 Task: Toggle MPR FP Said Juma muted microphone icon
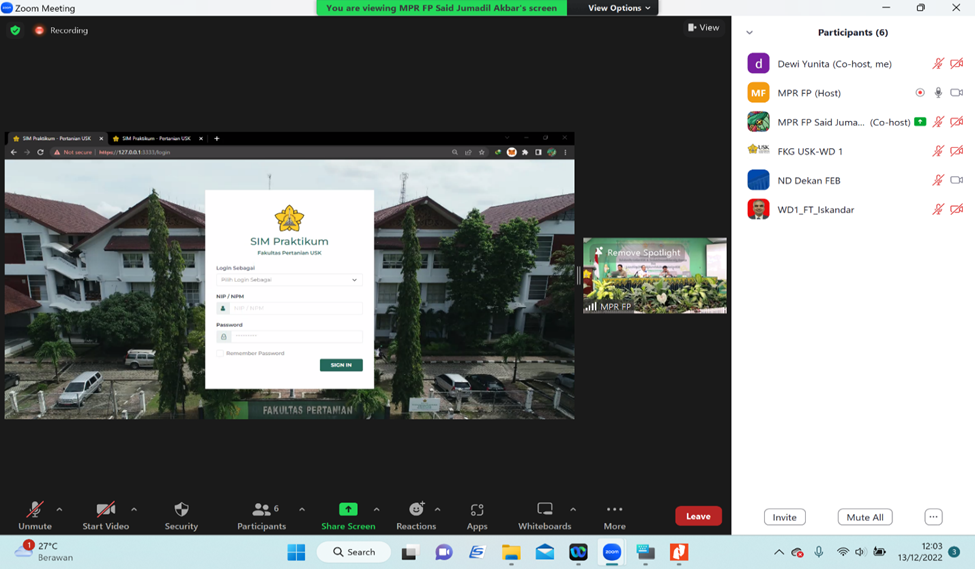pyautogui.click(x=938, y=122)
